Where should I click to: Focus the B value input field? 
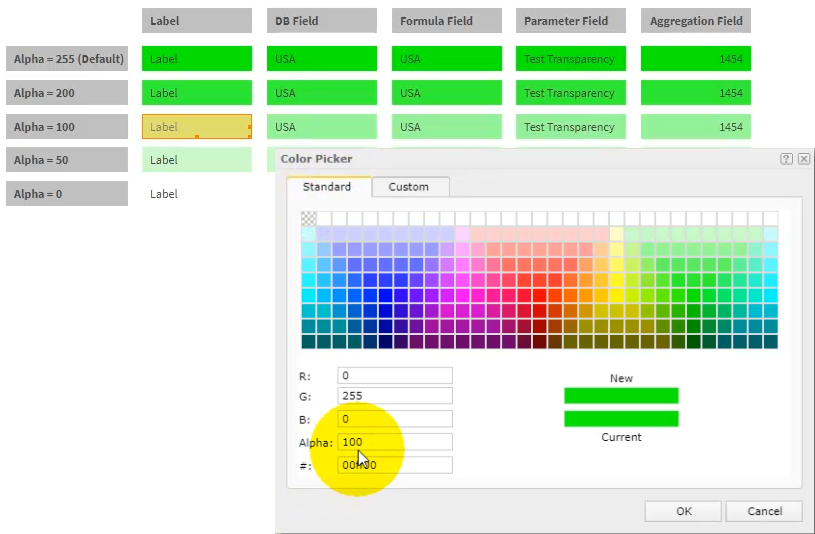click(395, 419)
